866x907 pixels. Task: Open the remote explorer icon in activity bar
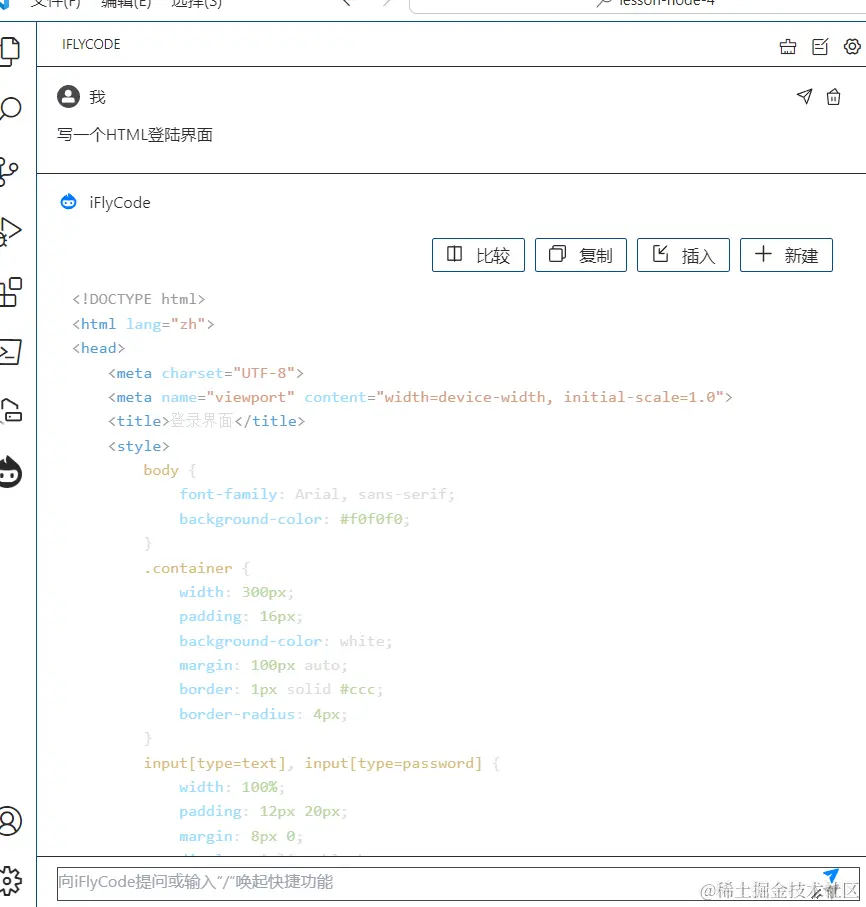point(10,411)
